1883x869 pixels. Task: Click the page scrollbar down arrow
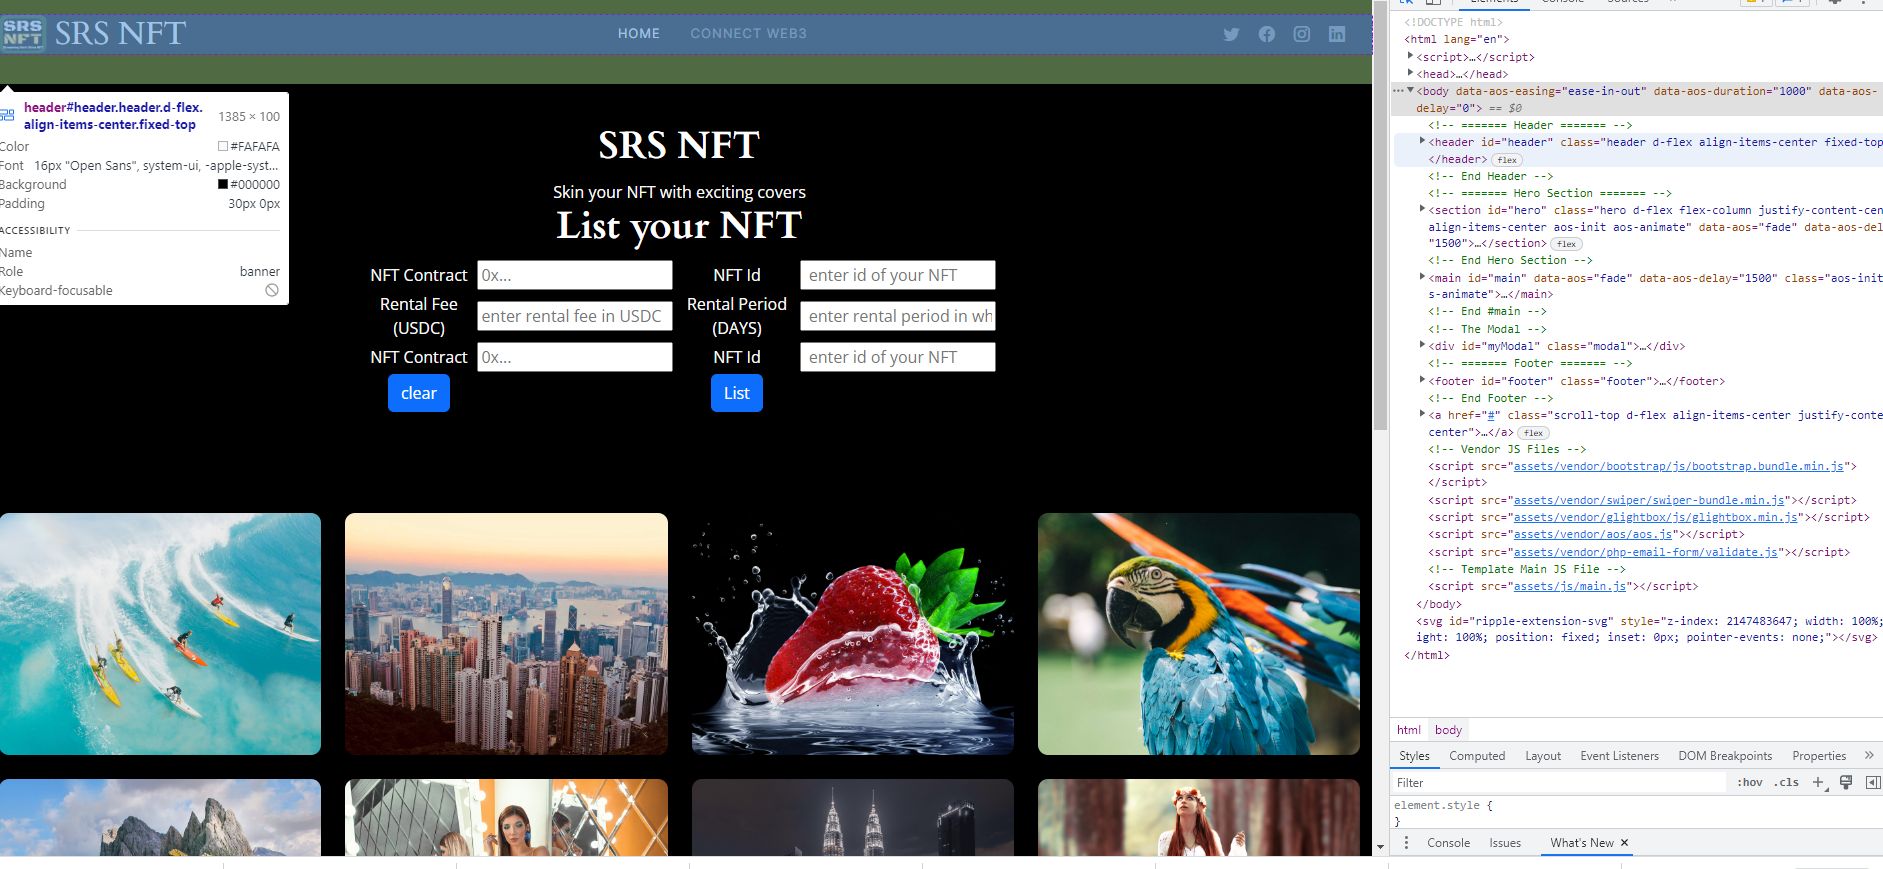1380,847
